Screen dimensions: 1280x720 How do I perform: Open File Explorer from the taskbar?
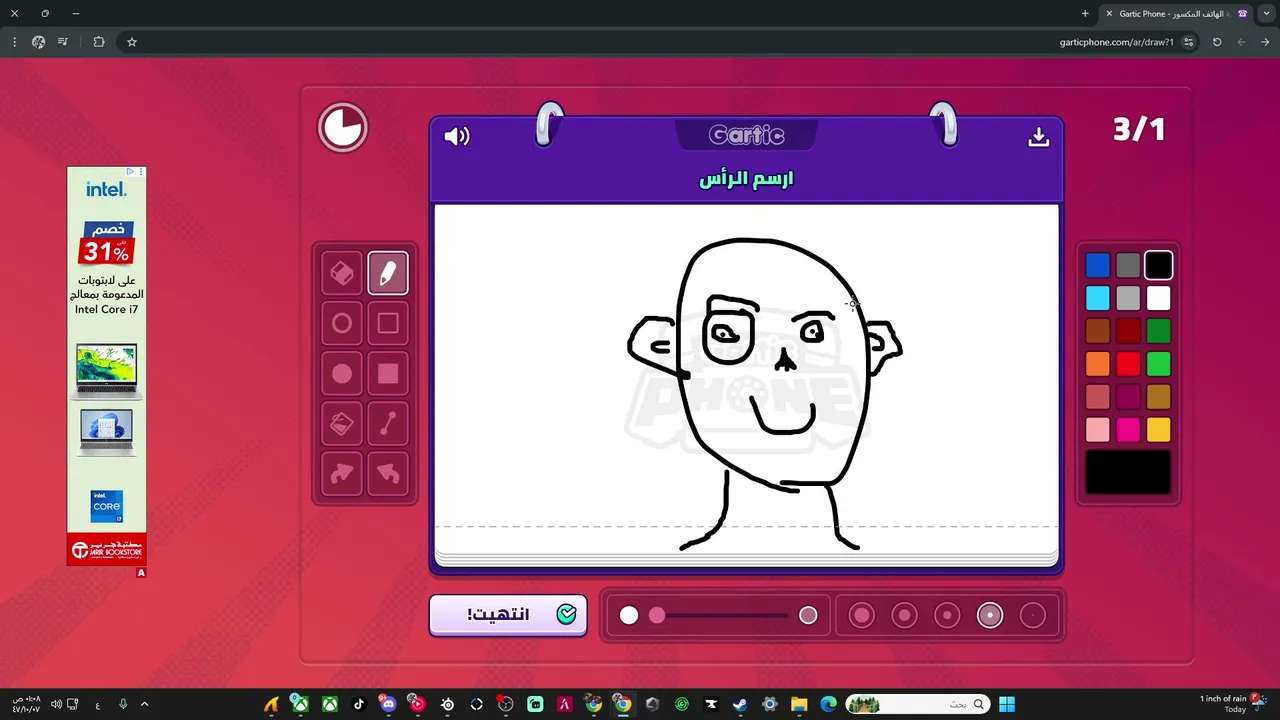coord(799,704)
